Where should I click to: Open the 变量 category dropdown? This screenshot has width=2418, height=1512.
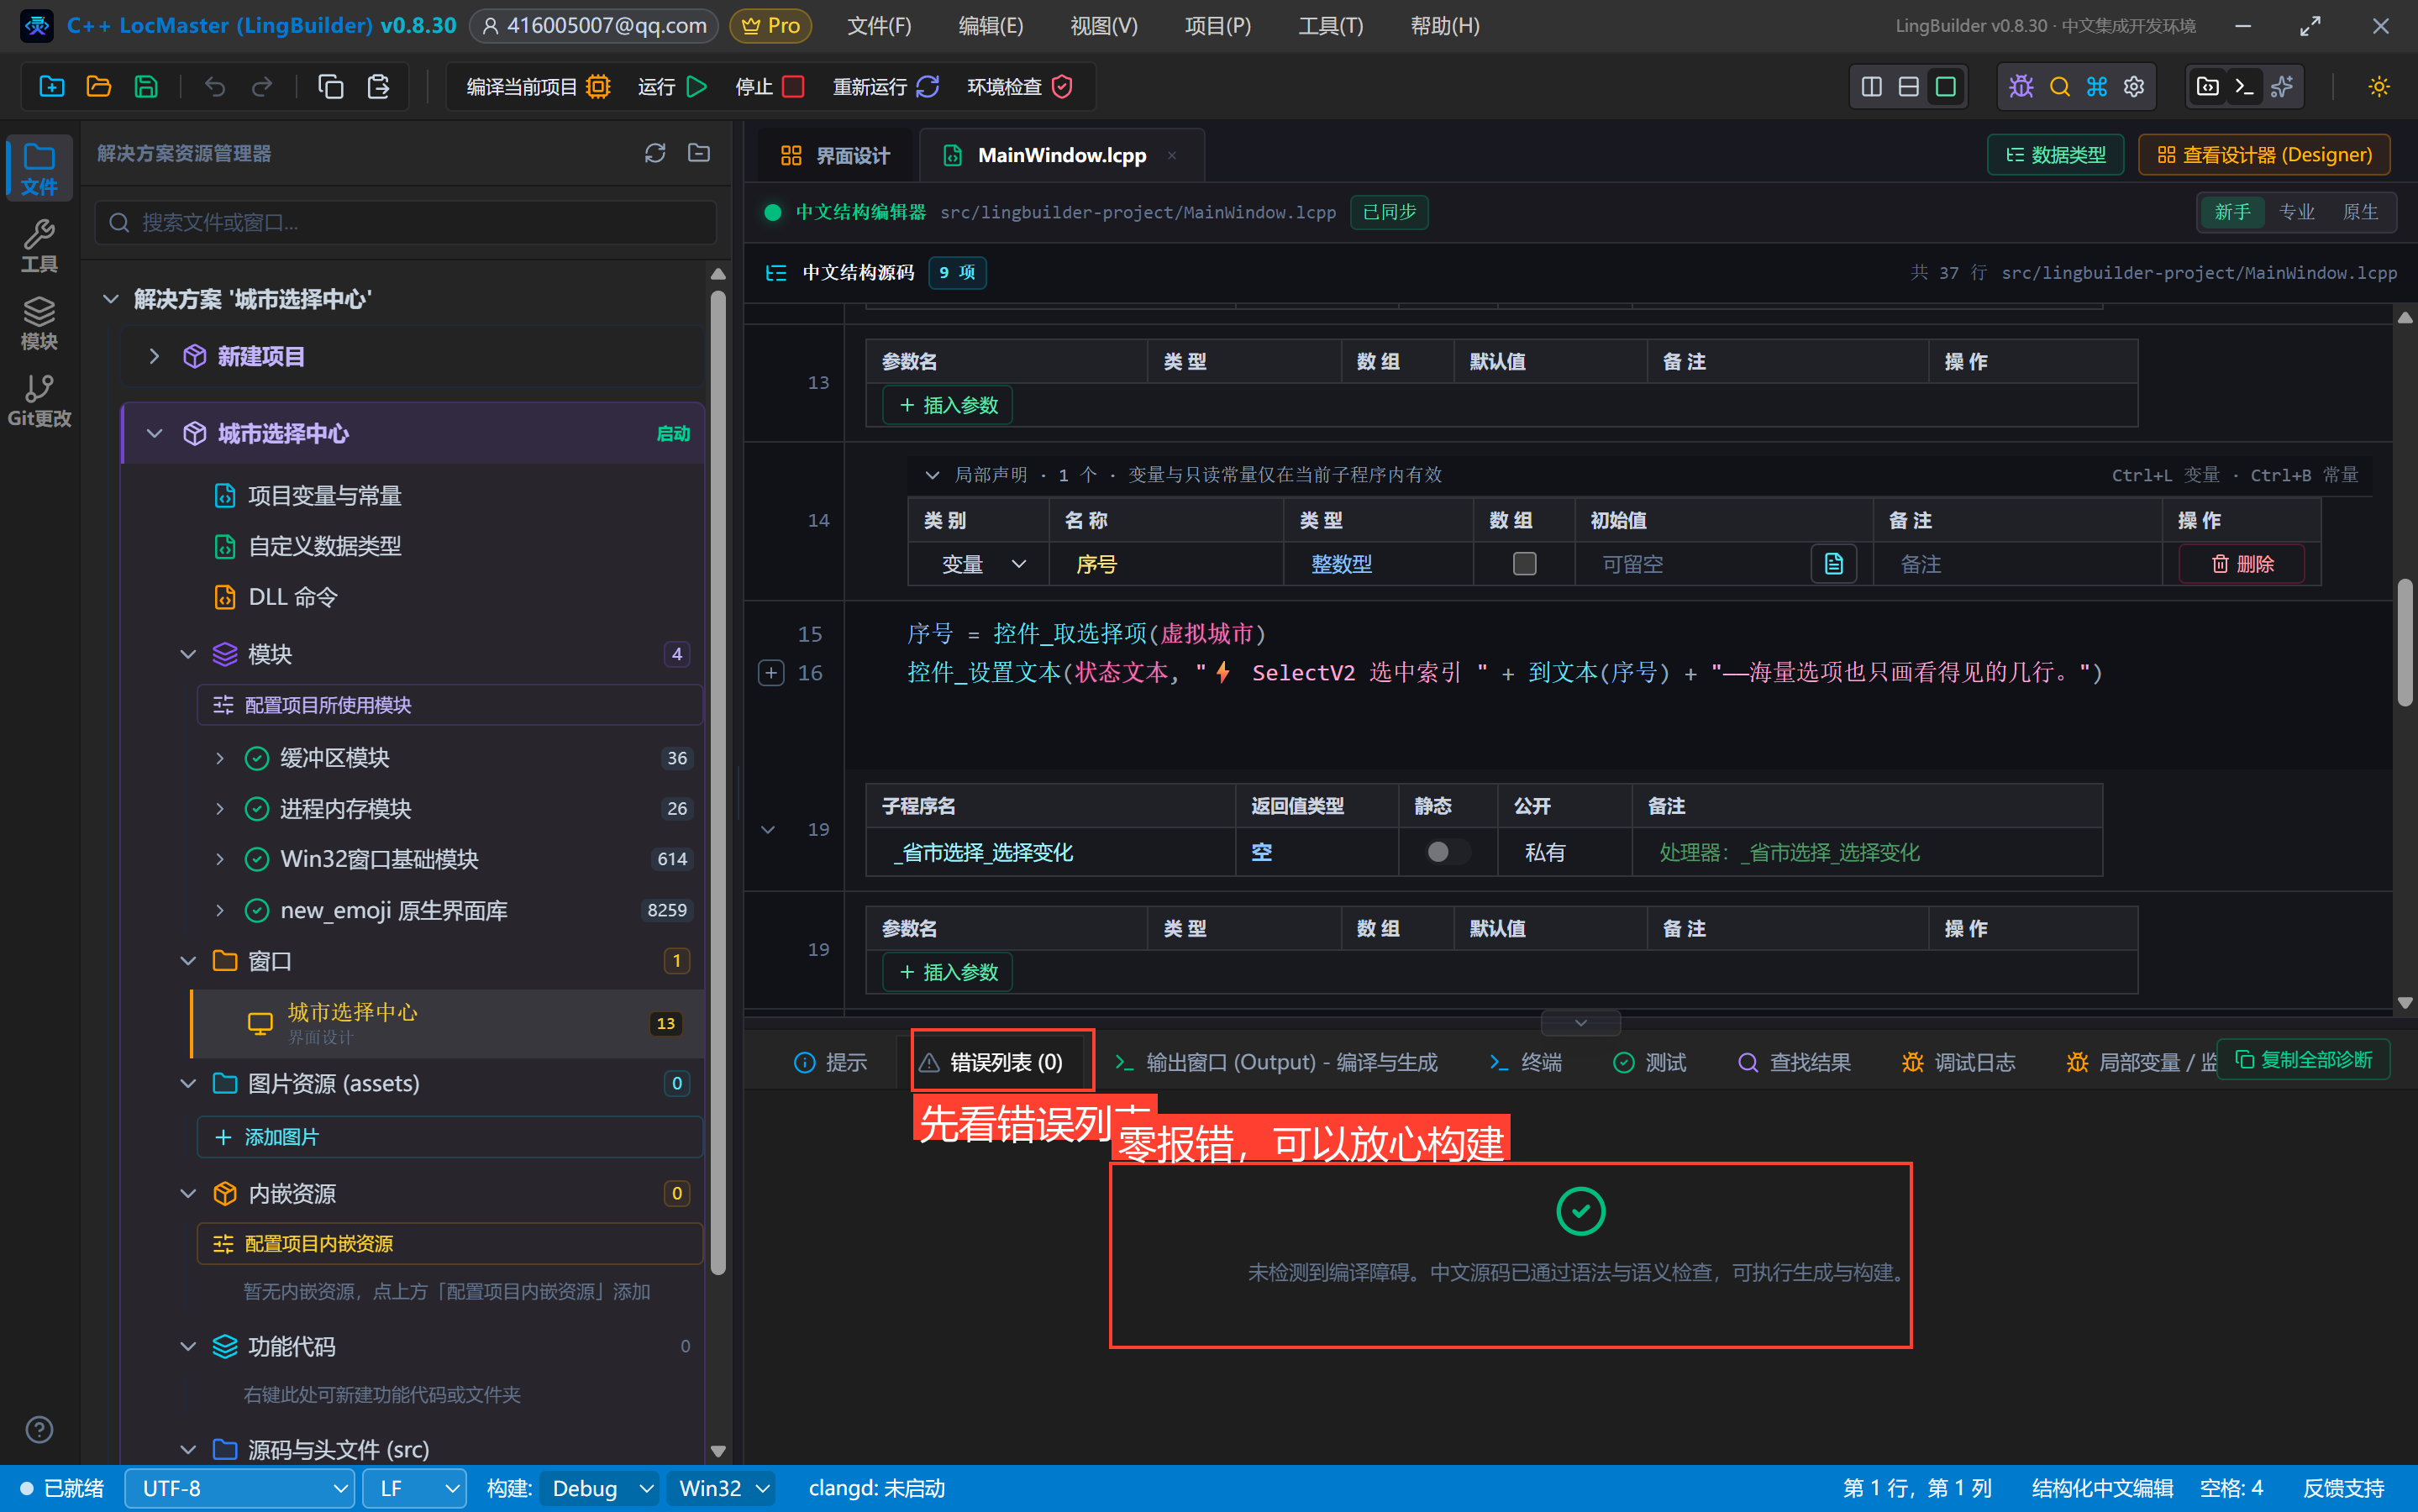pyautogui.click(x=980, y=564)
